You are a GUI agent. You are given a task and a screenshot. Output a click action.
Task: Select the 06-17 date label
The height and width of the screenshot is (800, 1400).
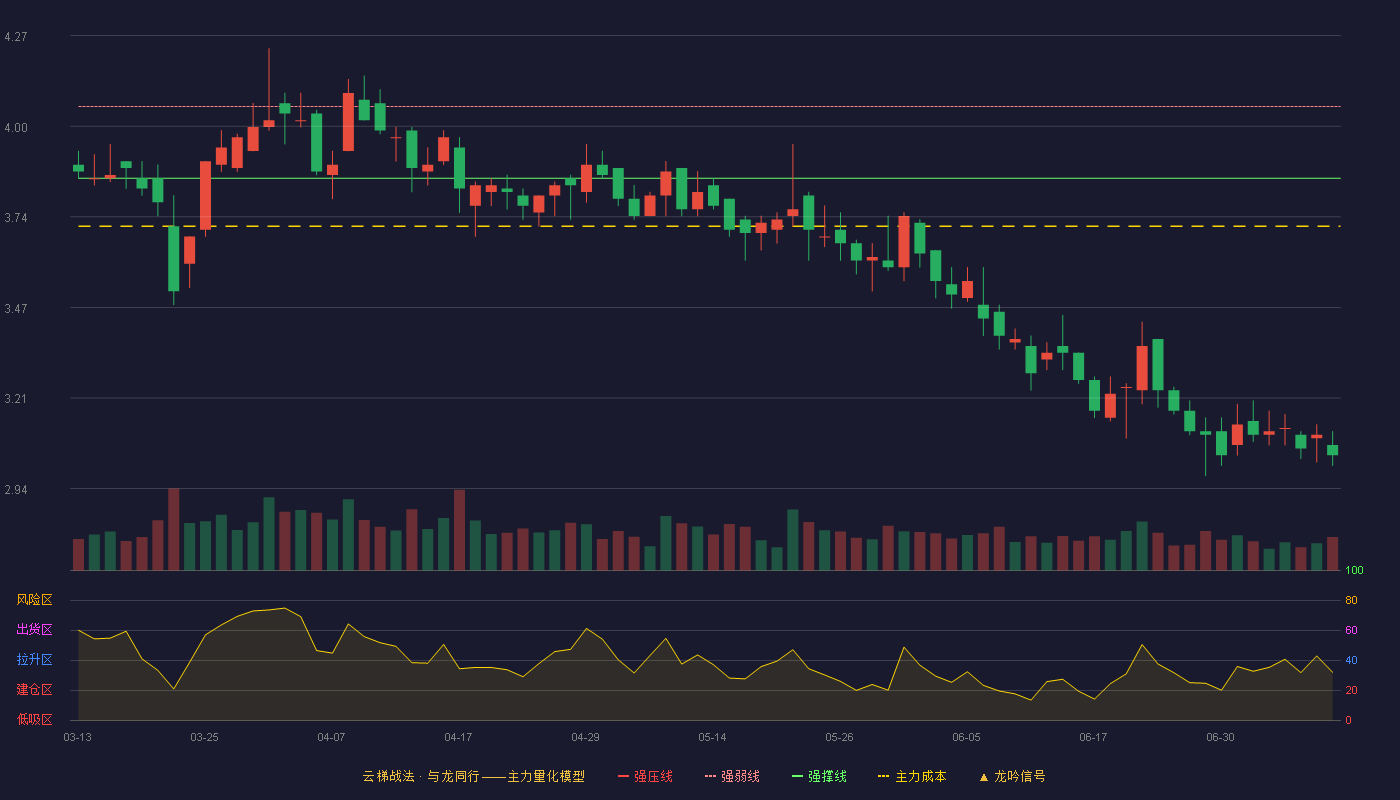click(1093, 737)
